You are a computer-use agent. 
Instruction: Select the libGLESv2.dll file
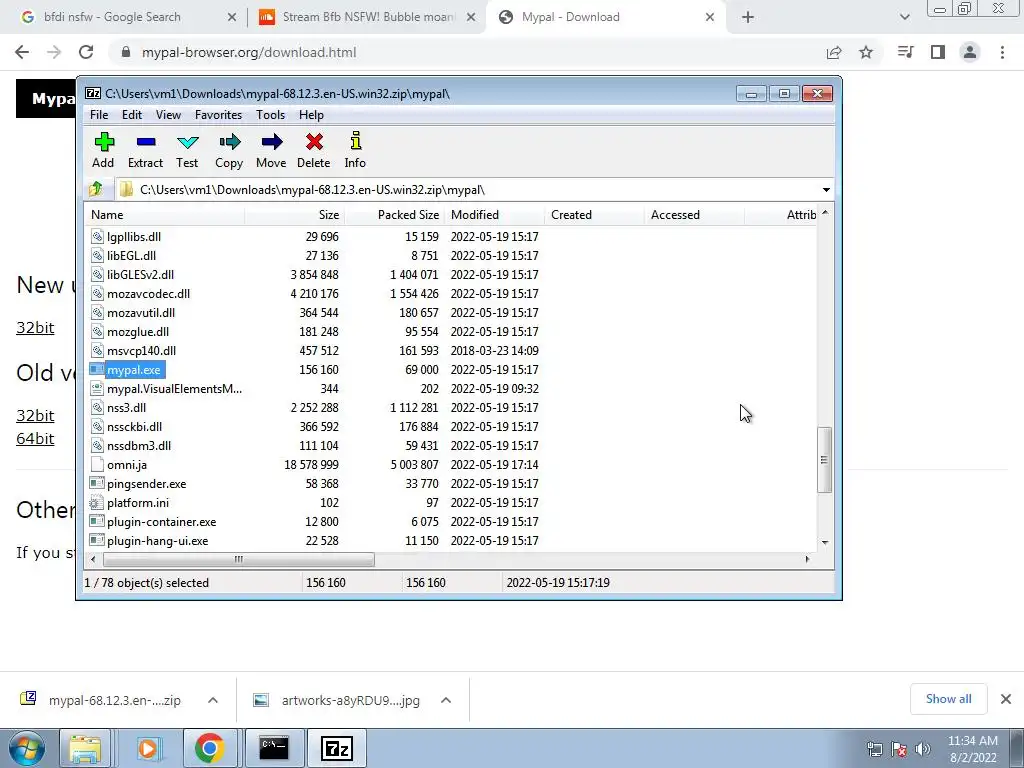point(140,274)
